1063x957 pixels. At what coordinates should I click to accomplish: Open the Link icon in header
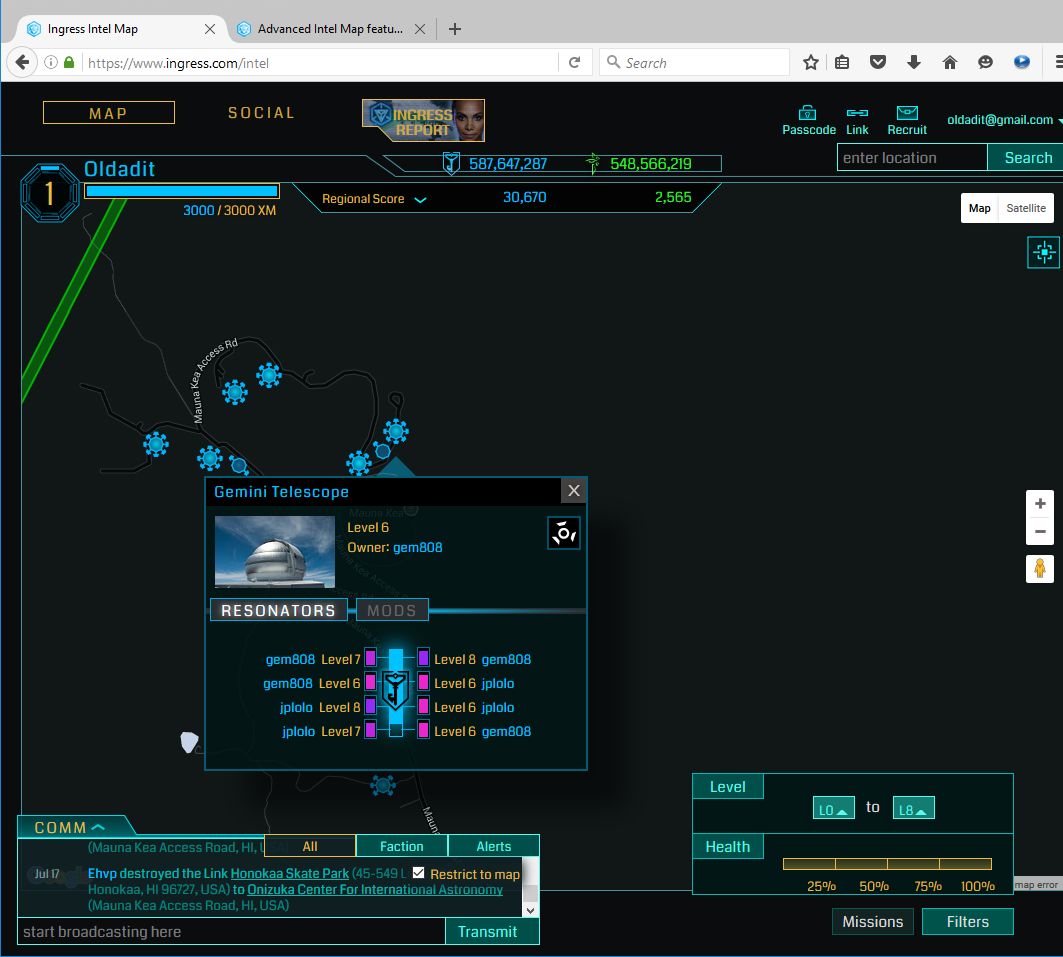pyautogui.click(x=857, y=113)
